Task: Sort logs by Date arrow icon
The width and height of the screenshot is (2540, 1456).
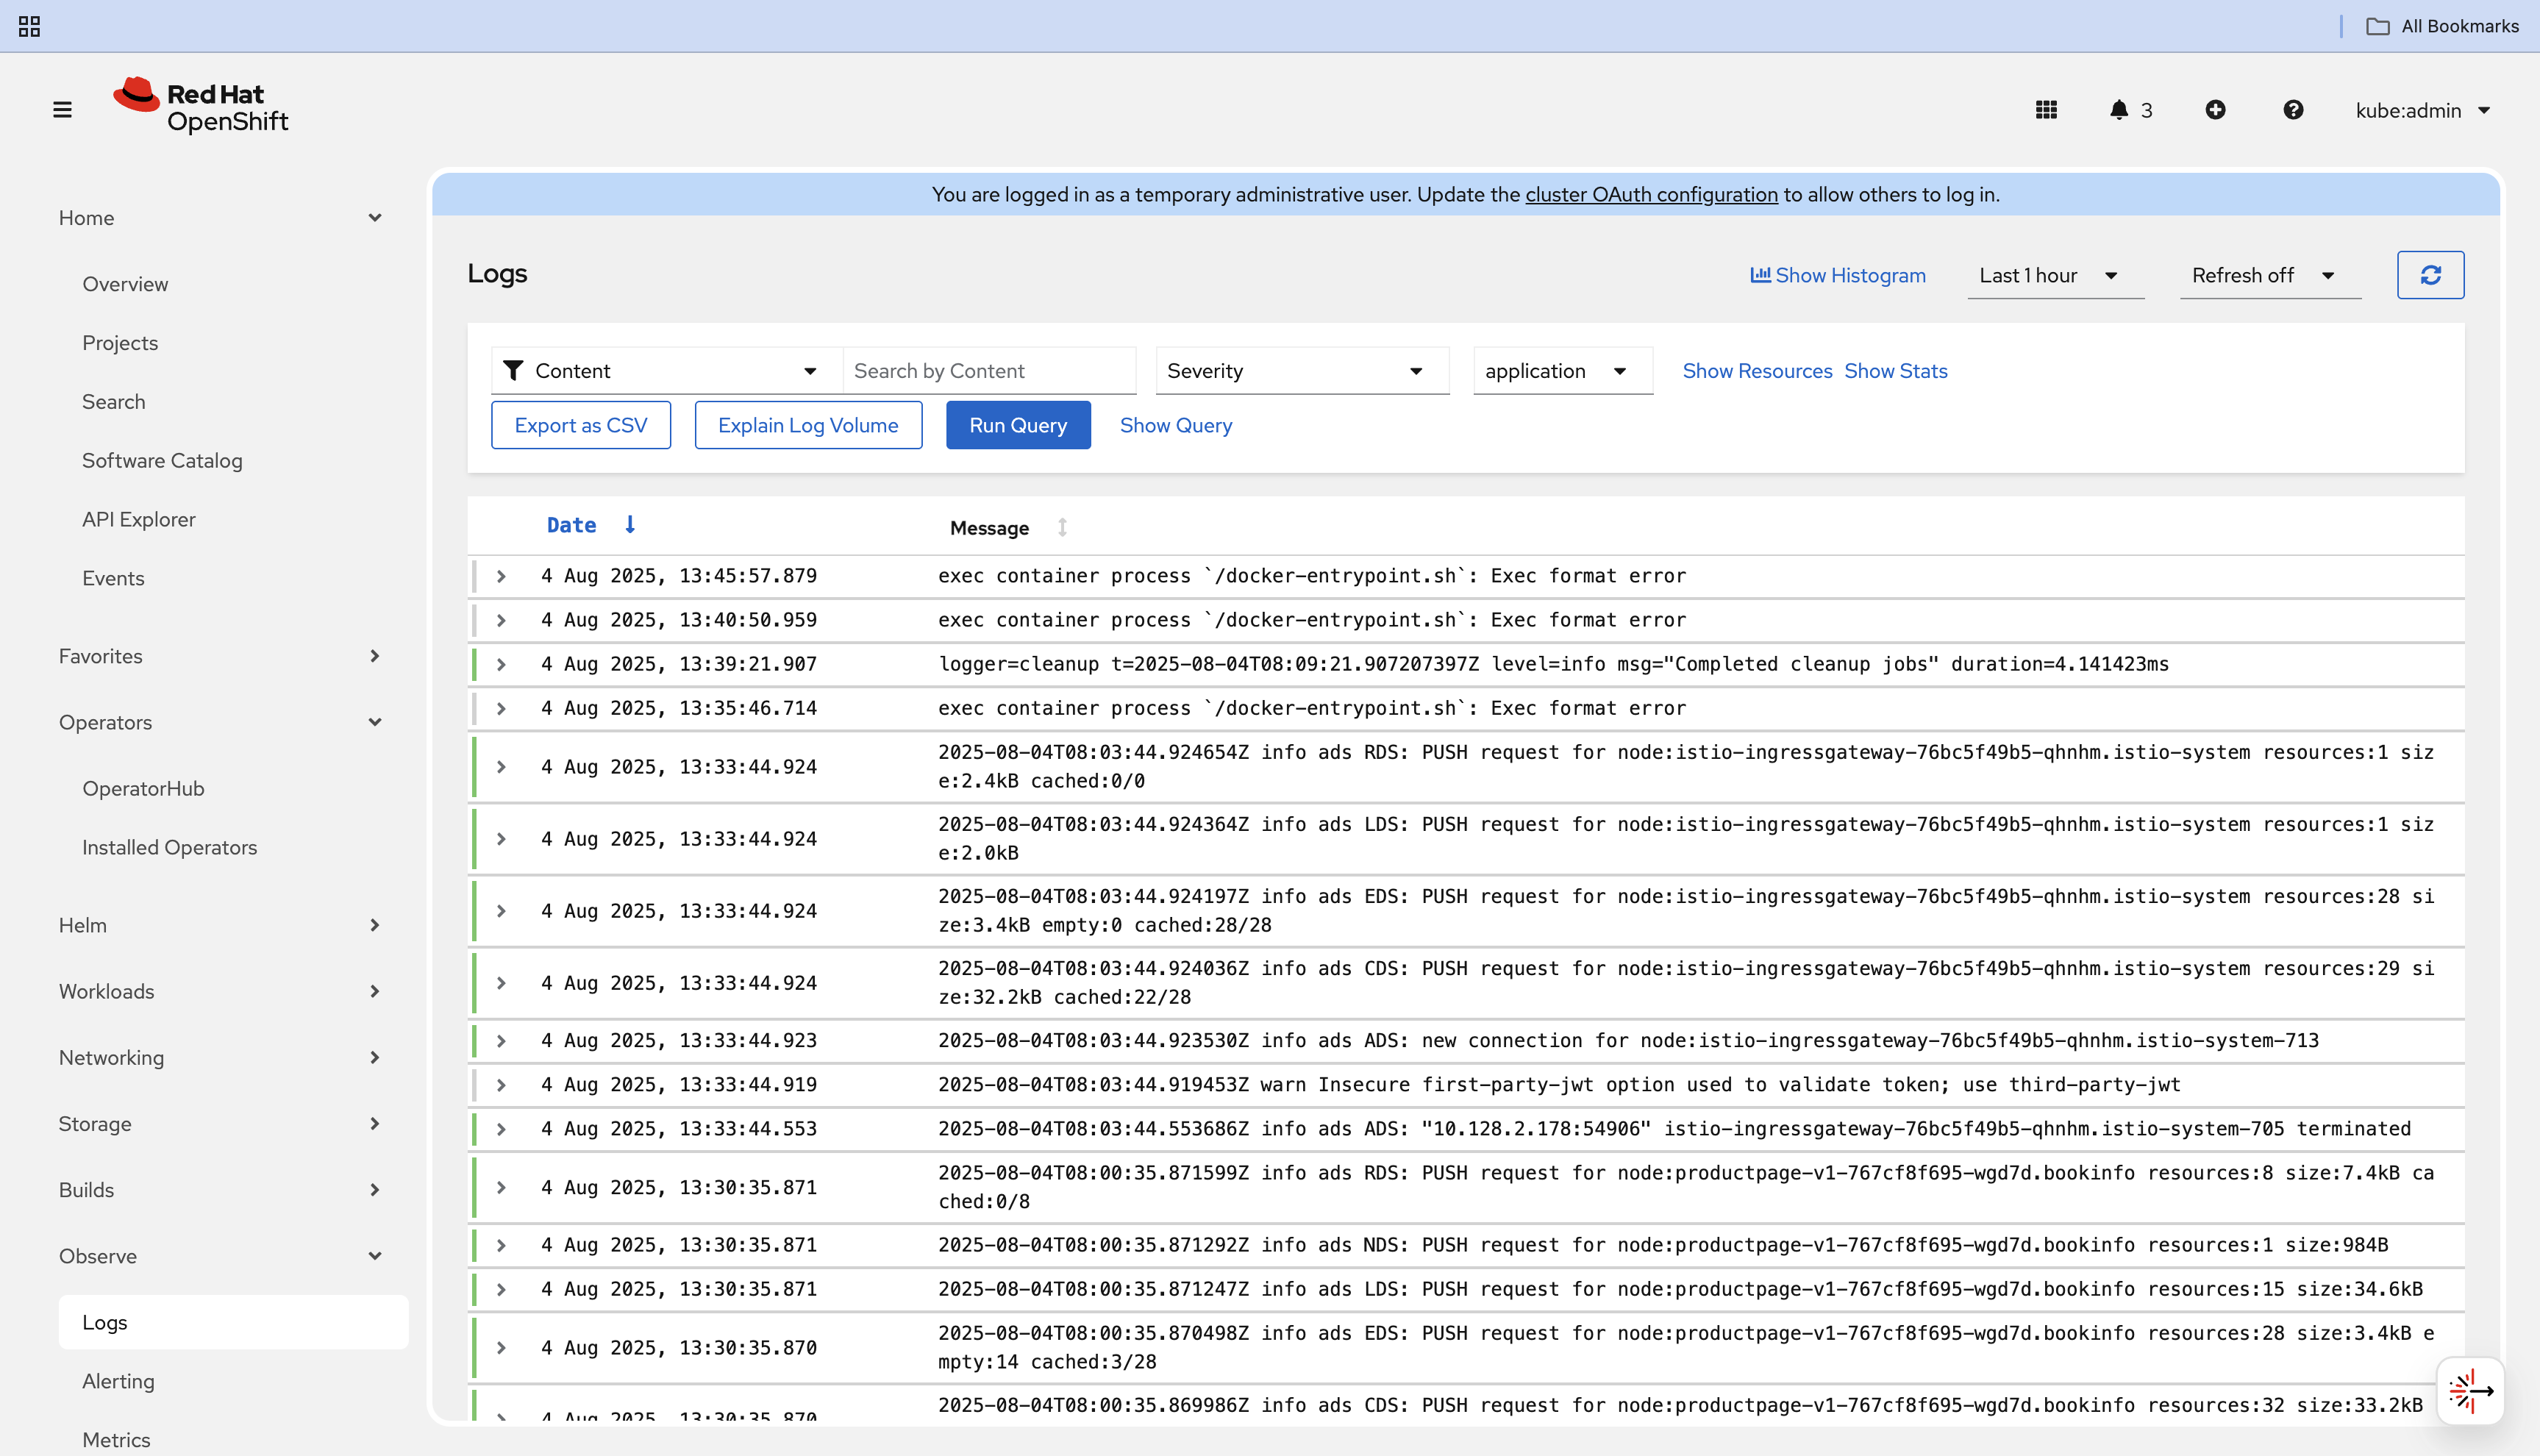Action: point(630,525)
